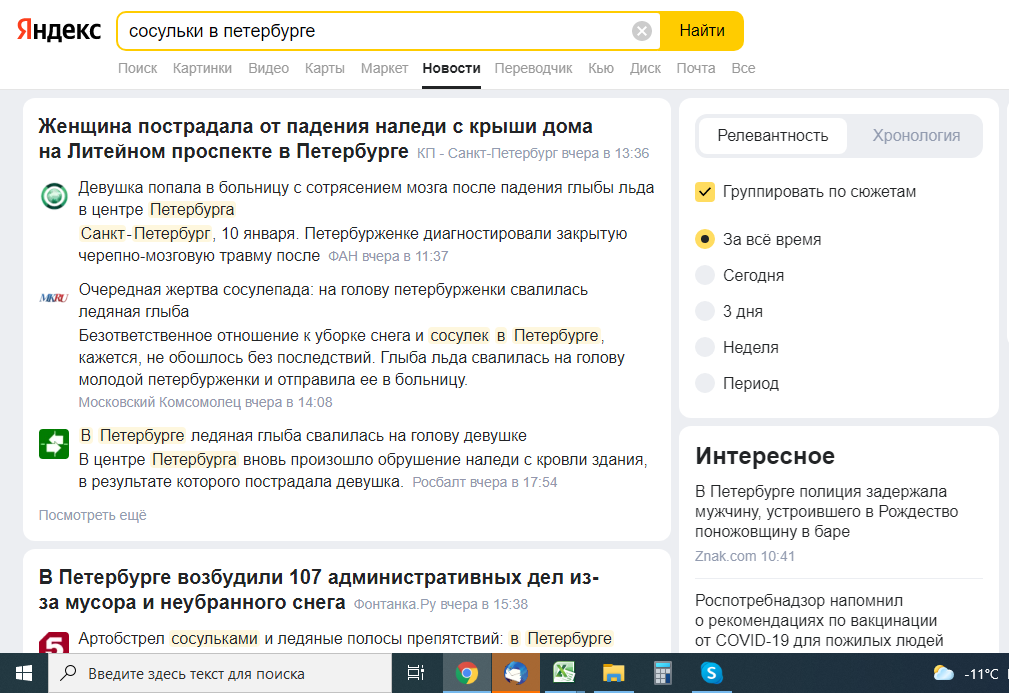Open the Yandex logo home link
This screenshot has width=1009, height=693.
59,30
